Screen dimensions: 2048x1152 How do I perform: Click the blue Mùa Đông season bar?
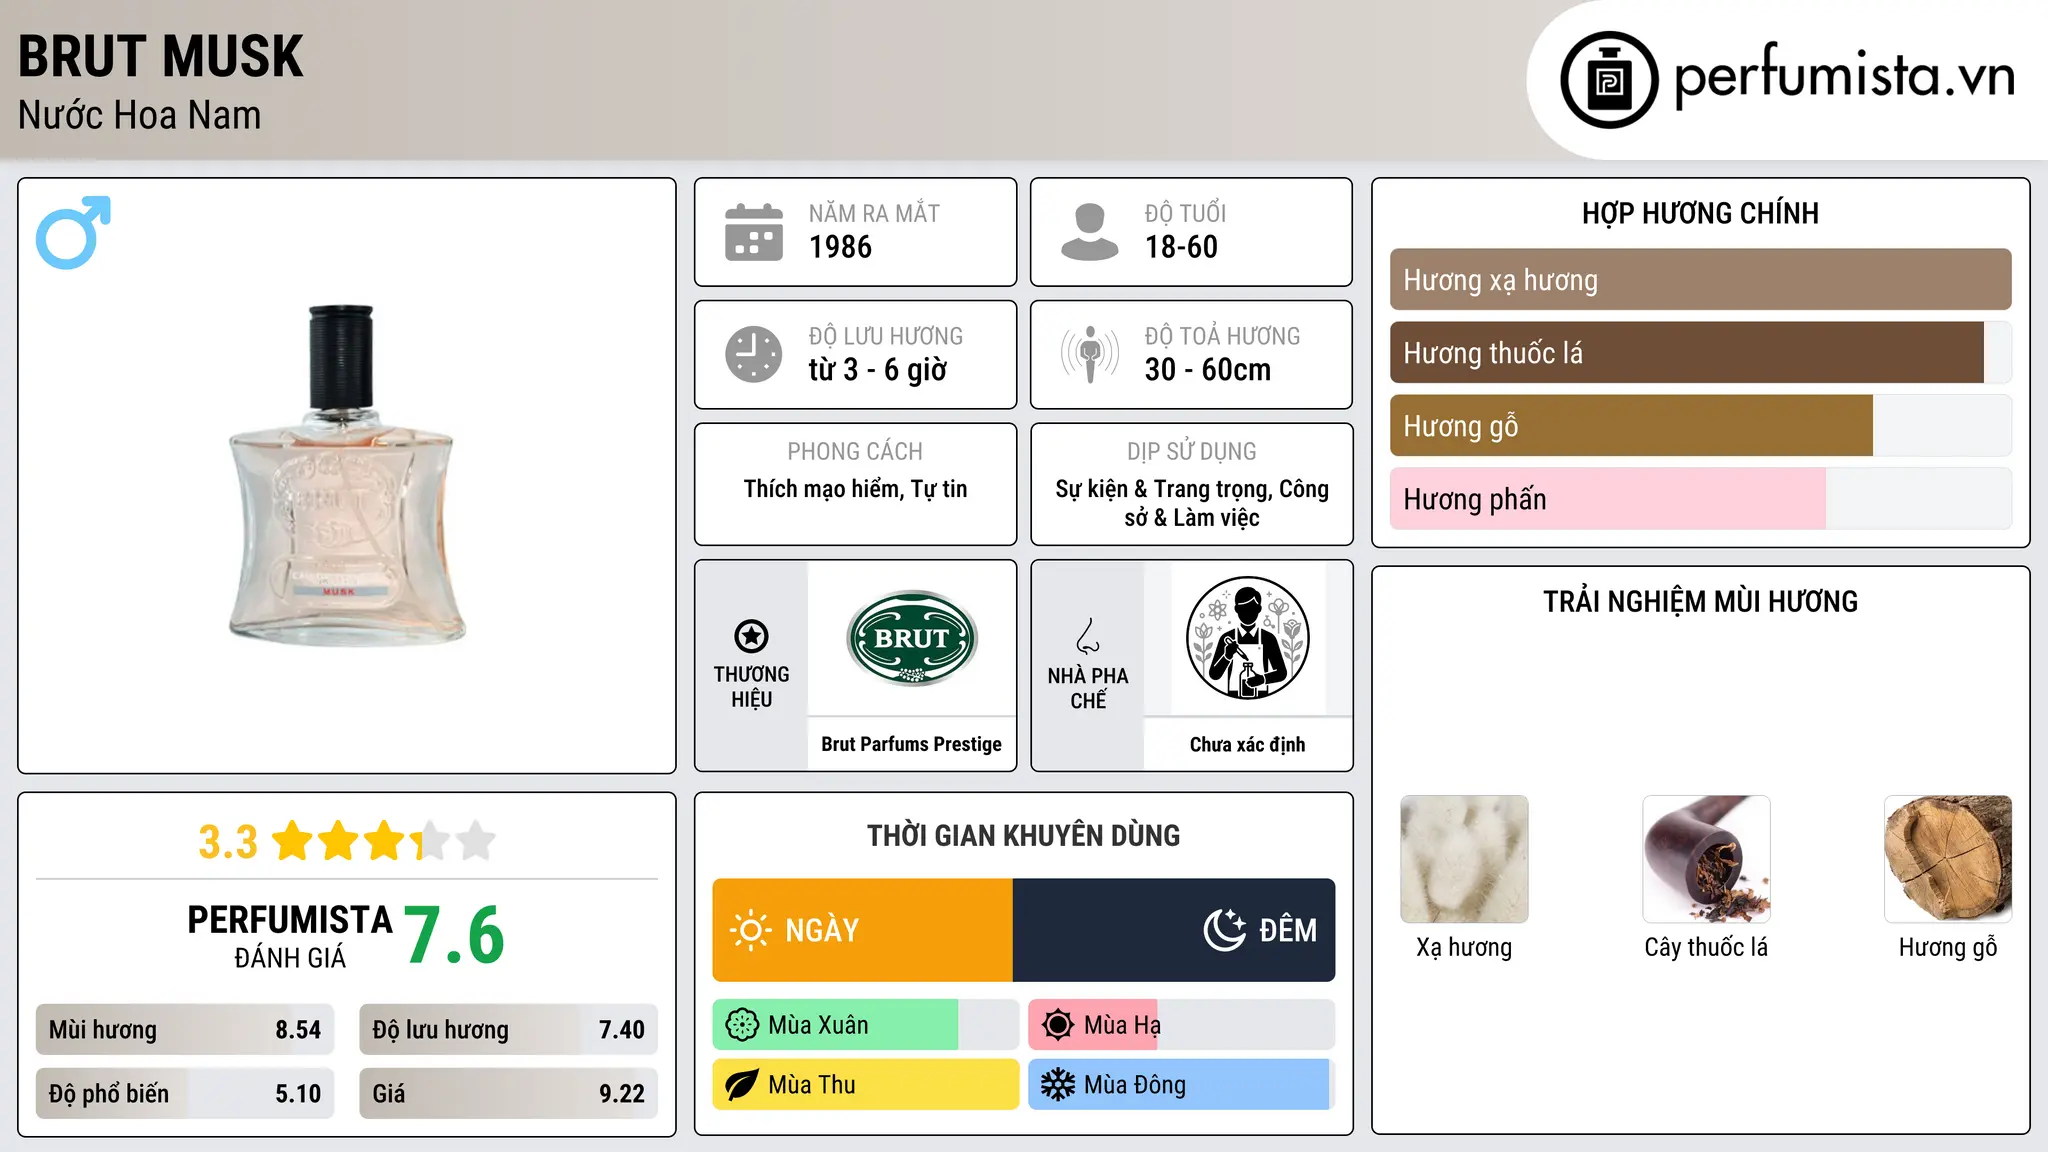click(1179, 1085)
